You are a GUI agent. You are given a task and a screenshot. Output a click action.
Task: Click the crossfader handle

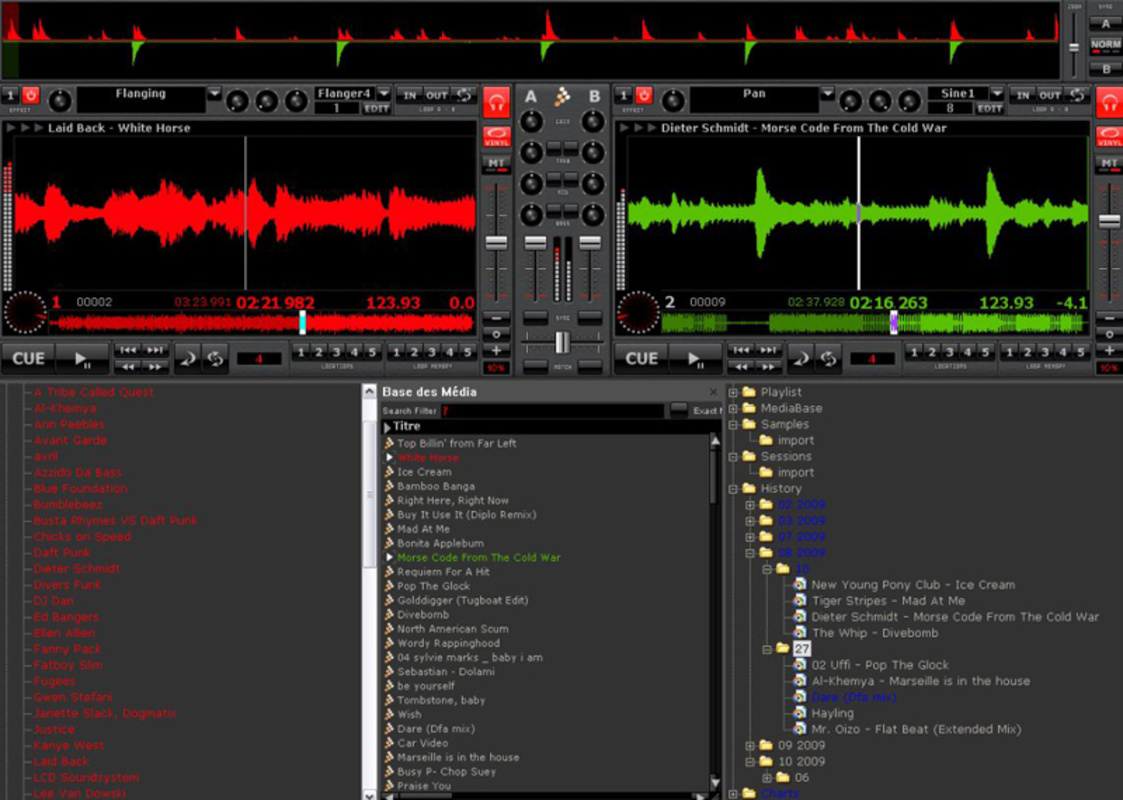[563, 342]
